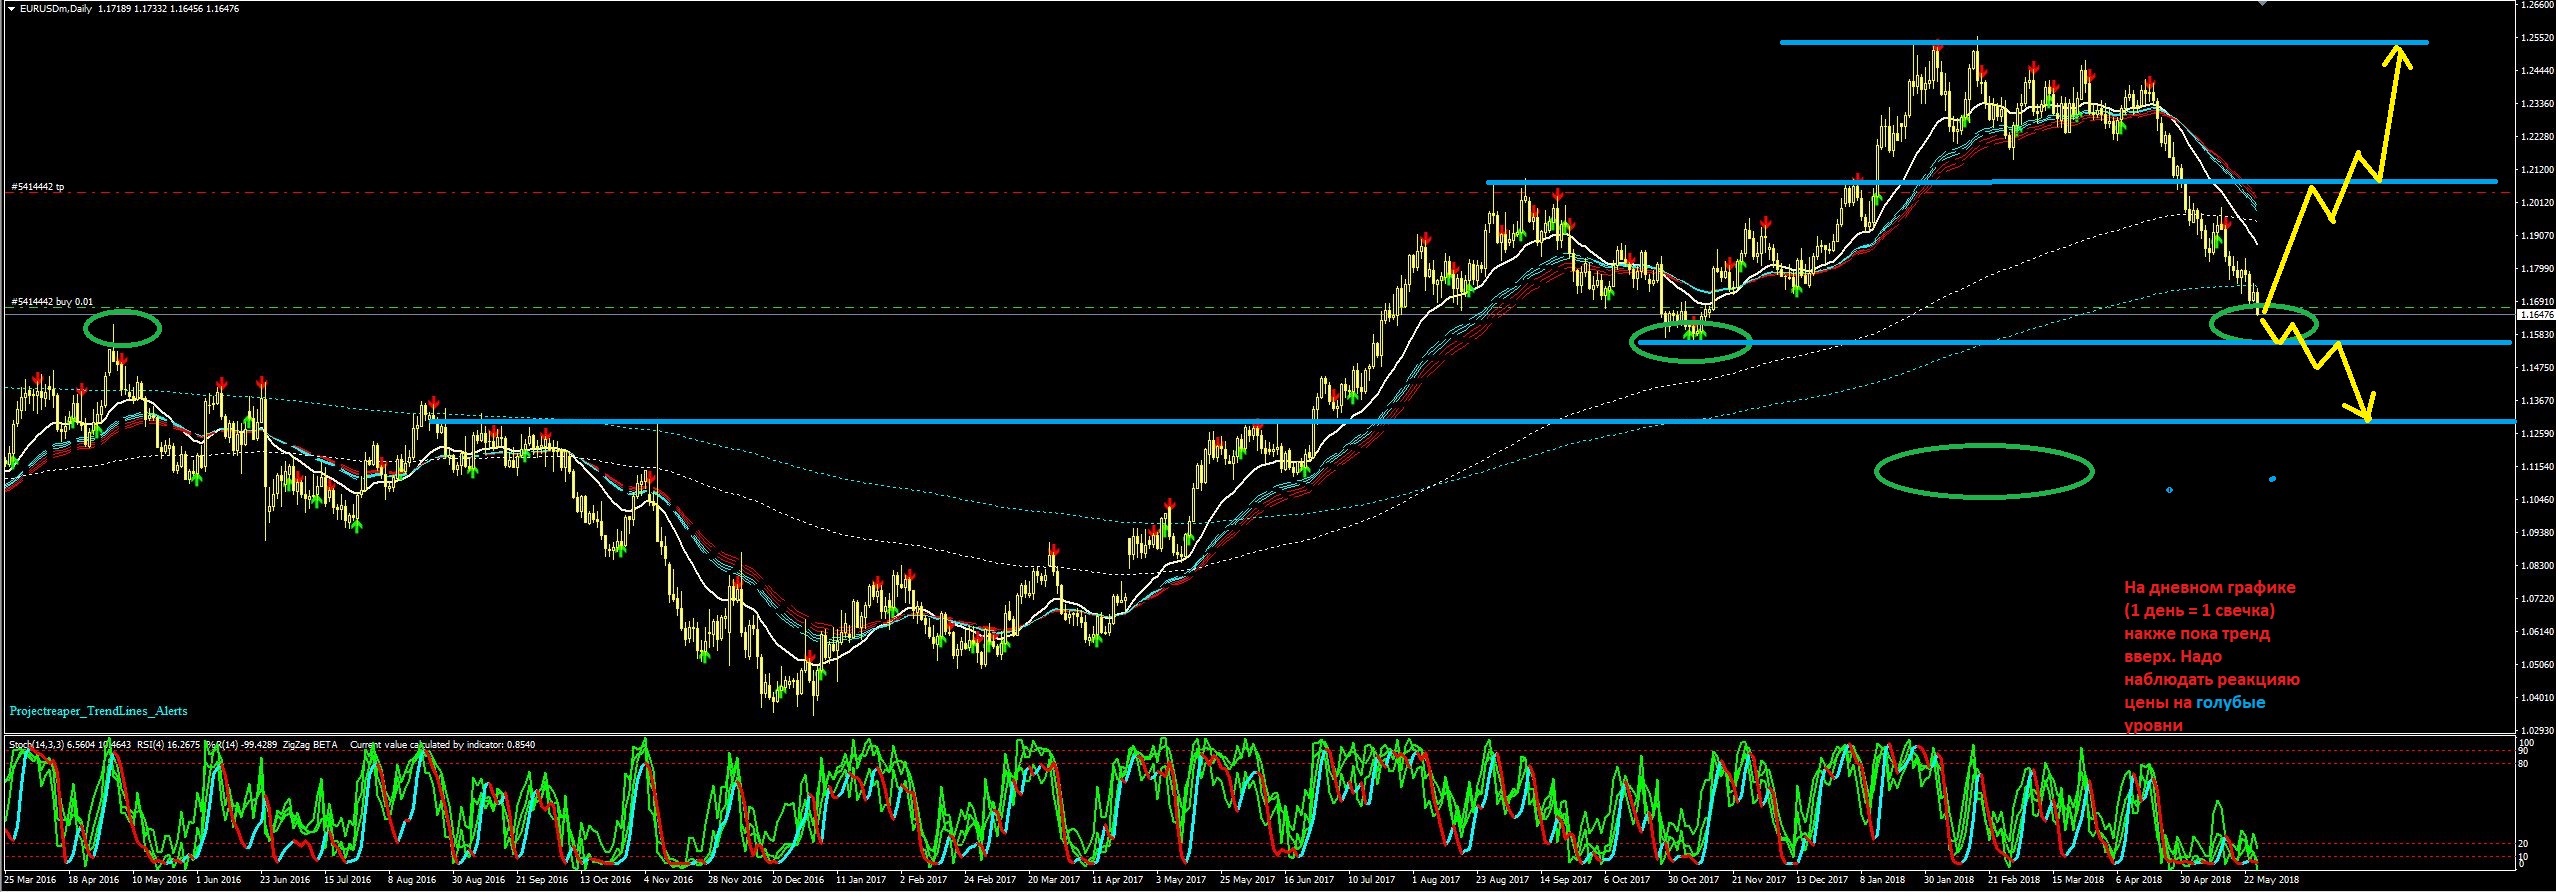Viewport: 2556px width, 892px height.
Task: Click the 1 Jun 2016 date label
Action: pyautogui.click(x=219, y=880)
